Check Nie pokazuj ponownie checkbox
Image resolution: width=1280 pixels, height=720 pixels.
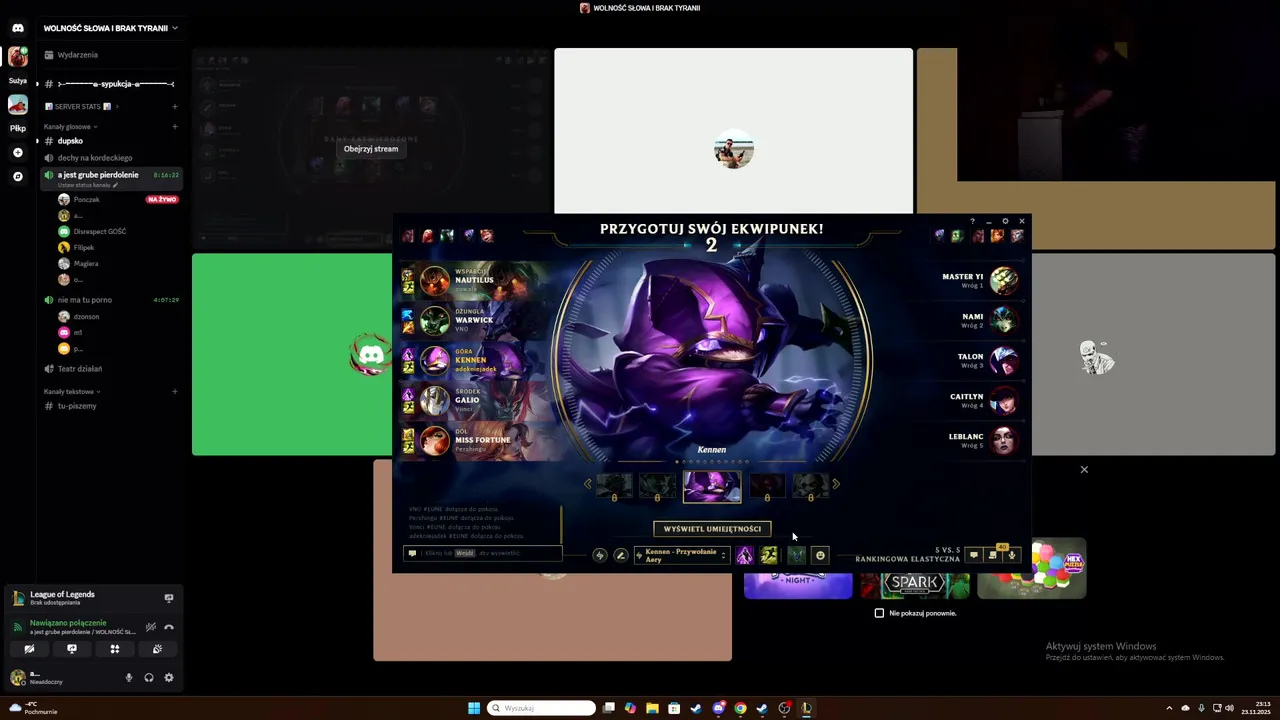880,613
